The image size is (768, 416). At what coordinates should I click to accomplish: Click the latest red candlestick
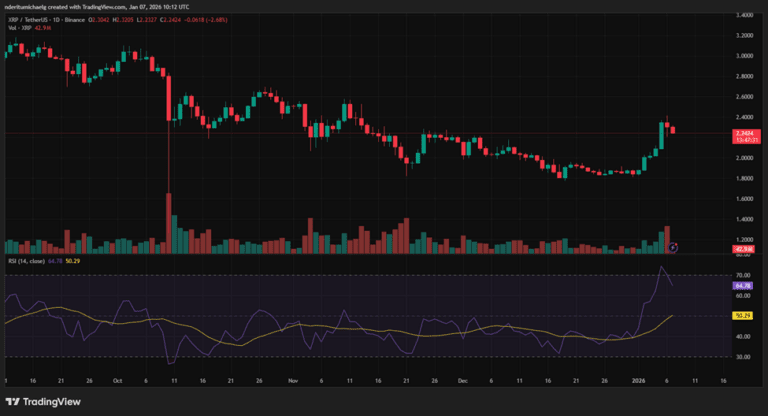coord(672,129)
